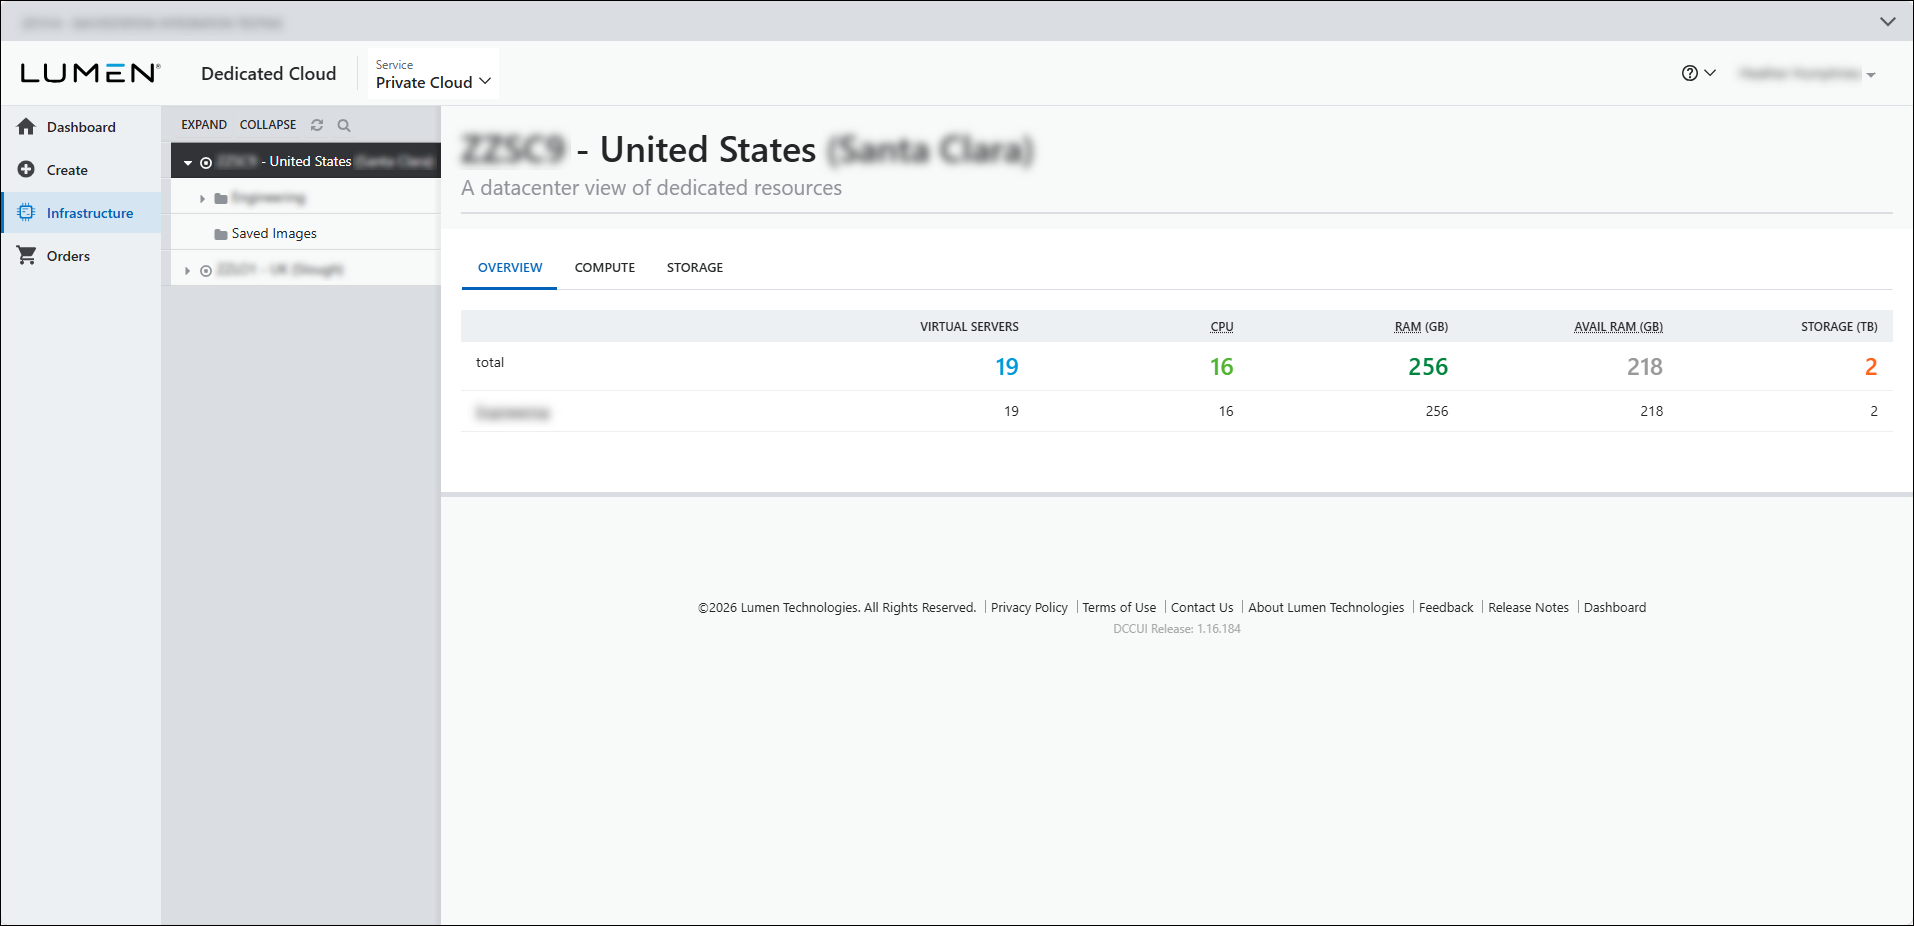Open the Dashboard home icon

pos(26,126)
